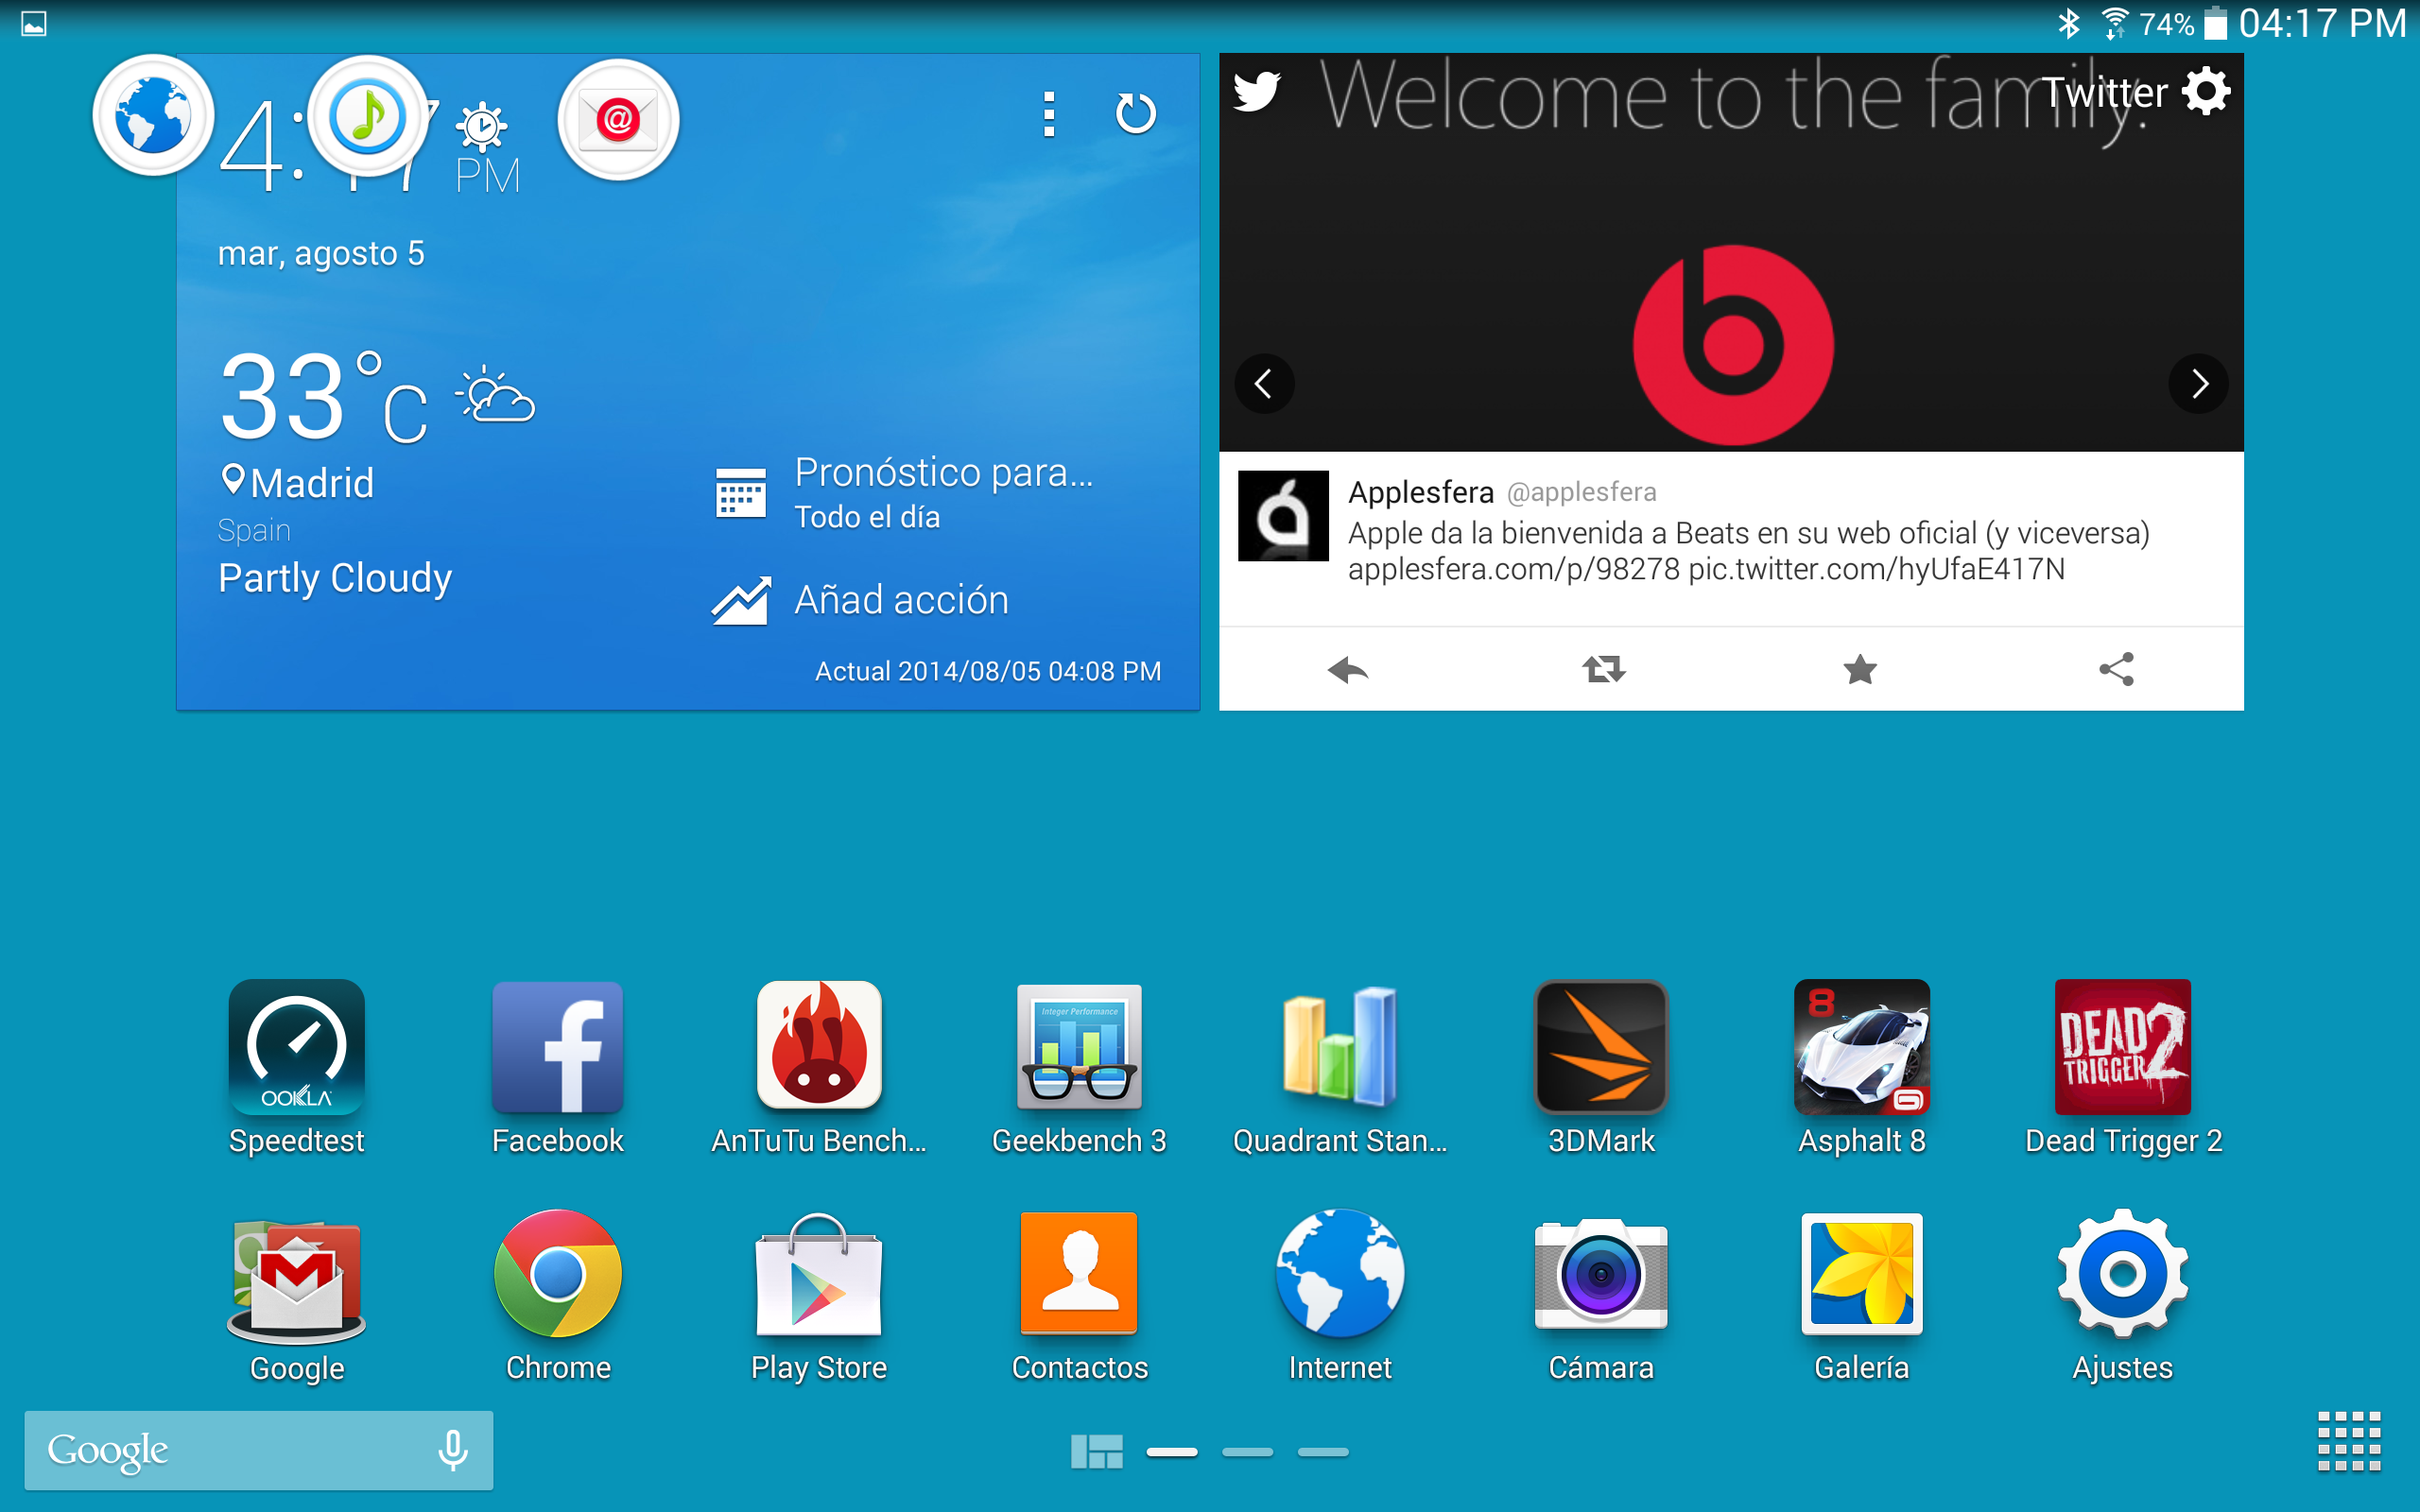Tap the Google search bar
Viewport: 2420px width, 1512px height.
point(258,1450)
